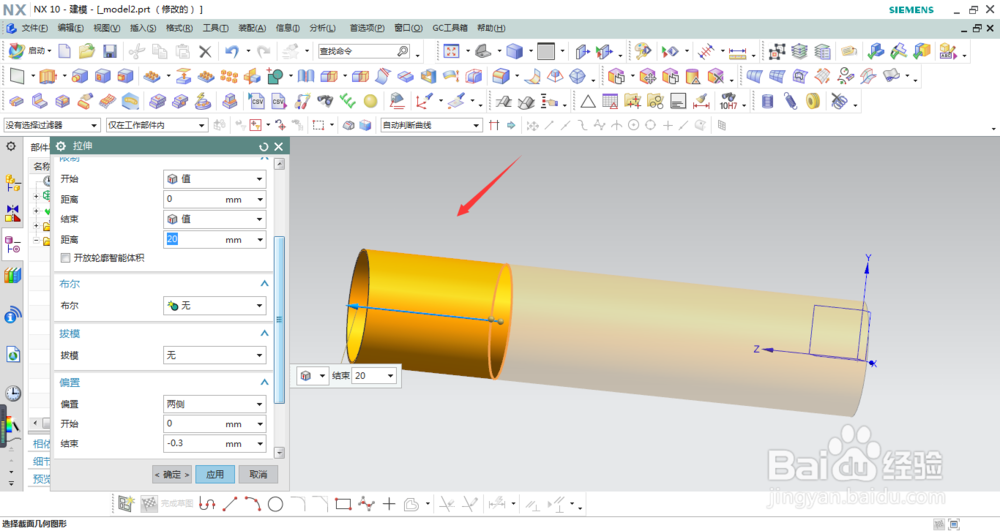This screenshot has height=531, width=1000.
Task: Open the 编辑(E) menu
Action: click(70, 28)
